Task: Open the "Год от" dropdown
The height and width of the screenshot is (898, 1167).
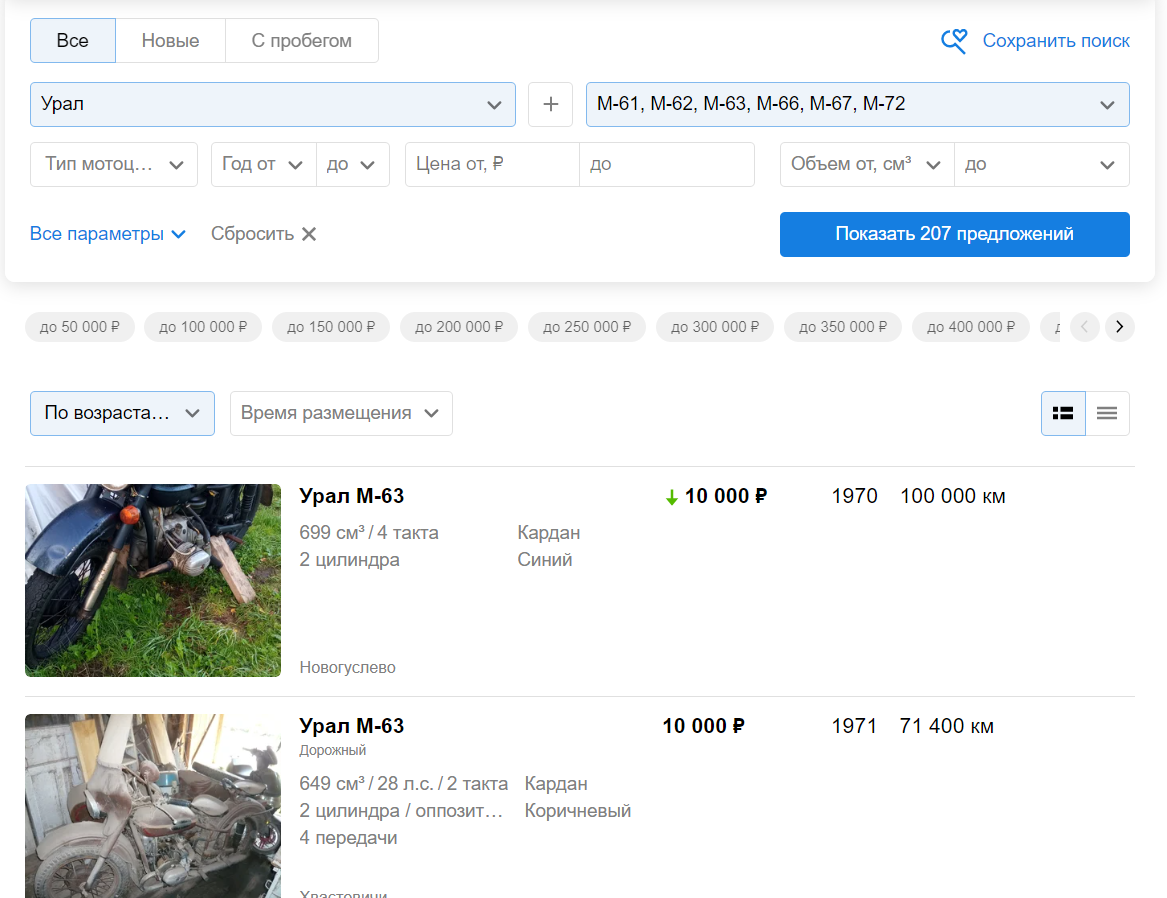Action: tap(263, 164)
